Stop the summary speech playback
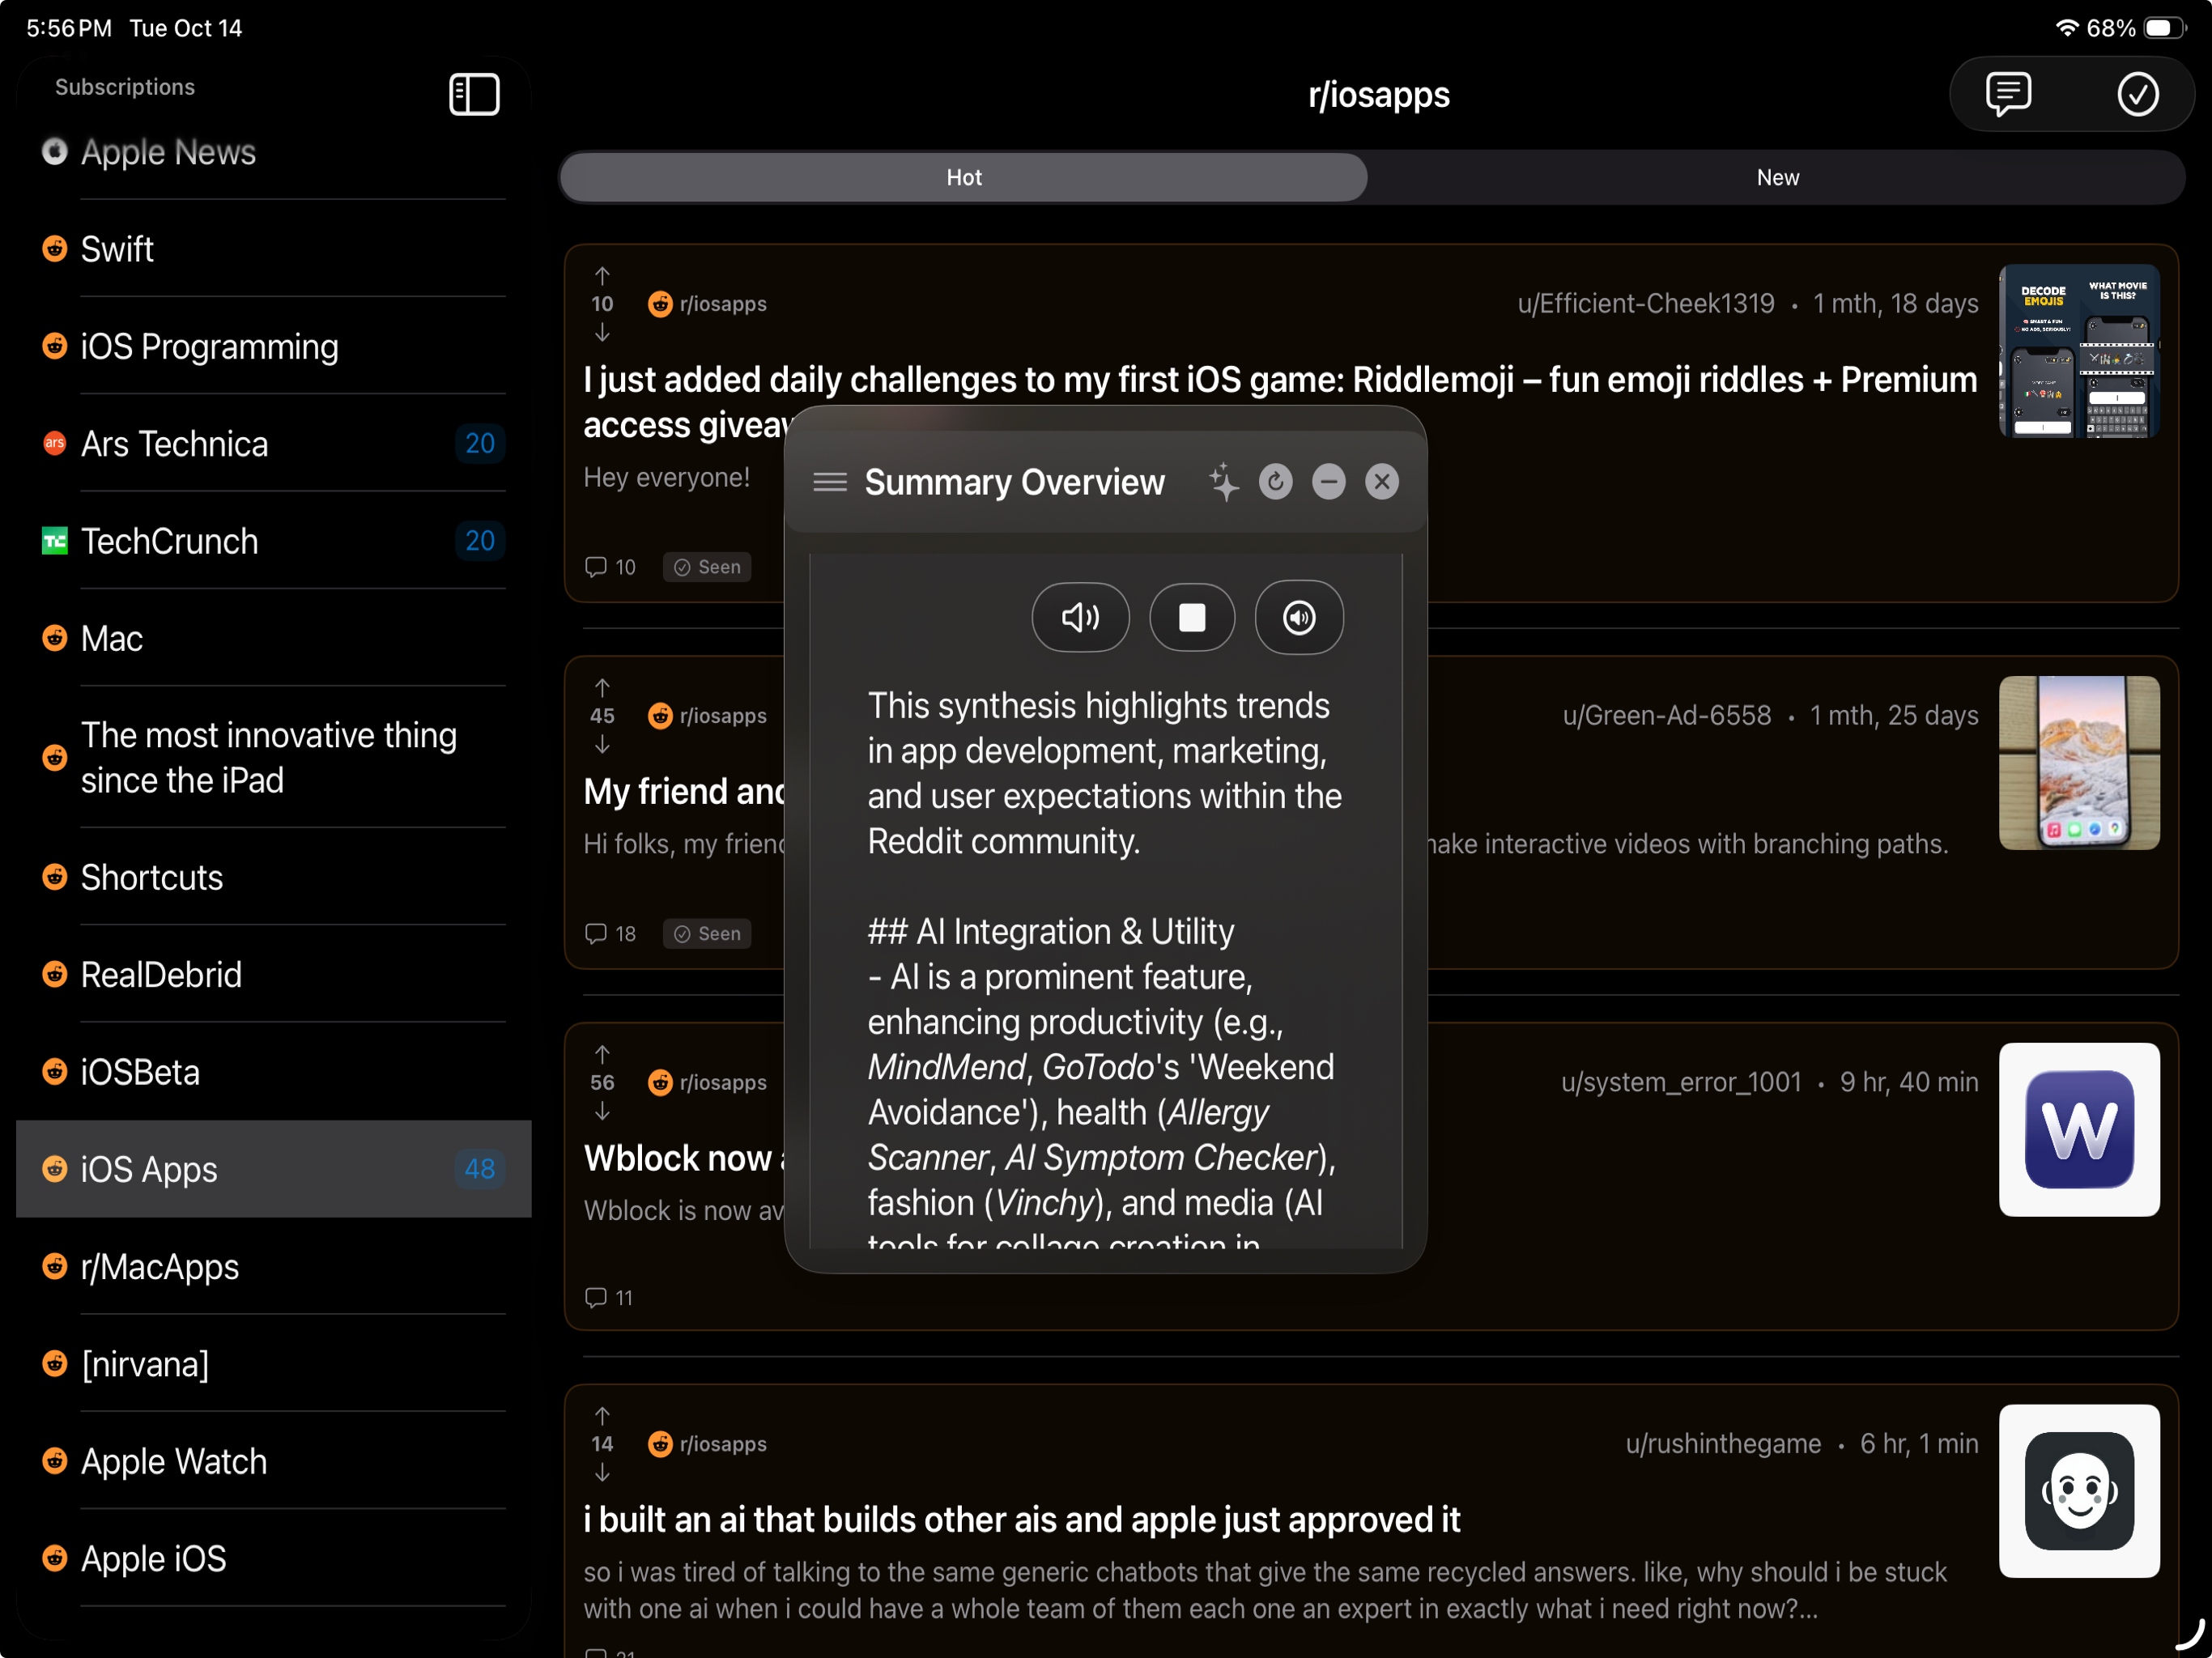The height and width of the screenshot is (1658, 2212). tap(1191, 617)
